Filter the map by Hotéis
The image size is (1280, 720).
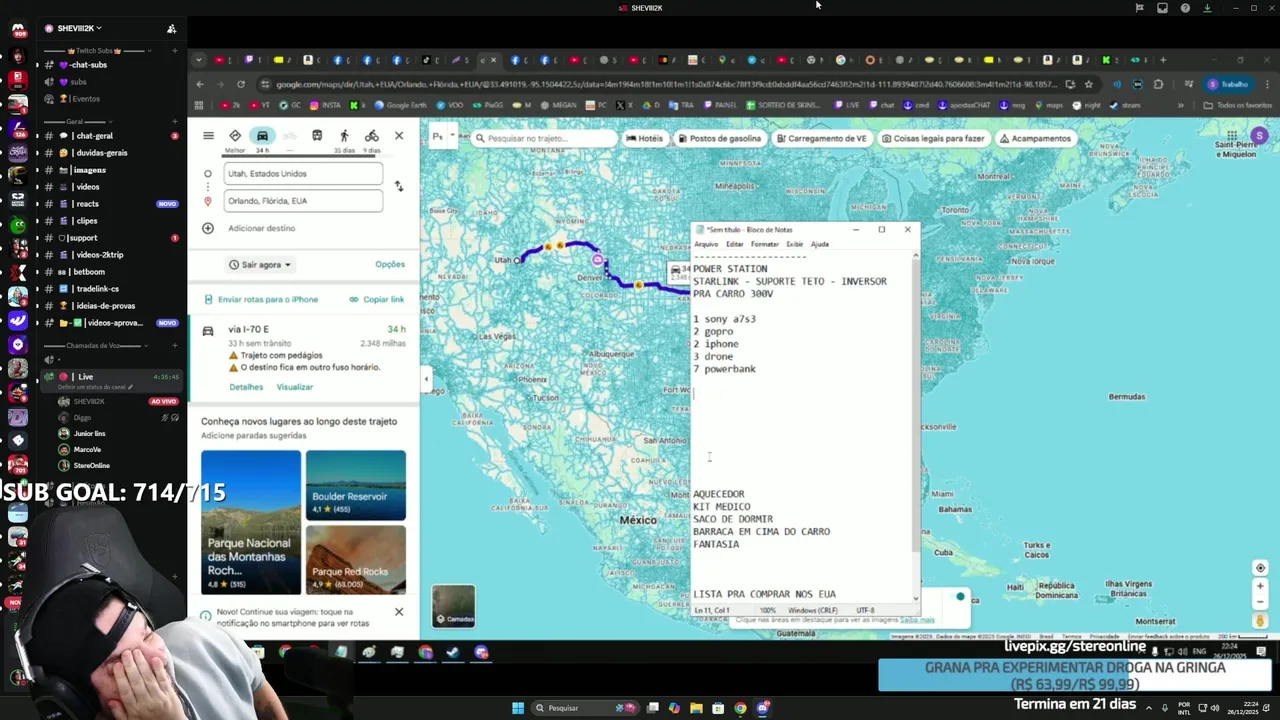click(644, 139)
